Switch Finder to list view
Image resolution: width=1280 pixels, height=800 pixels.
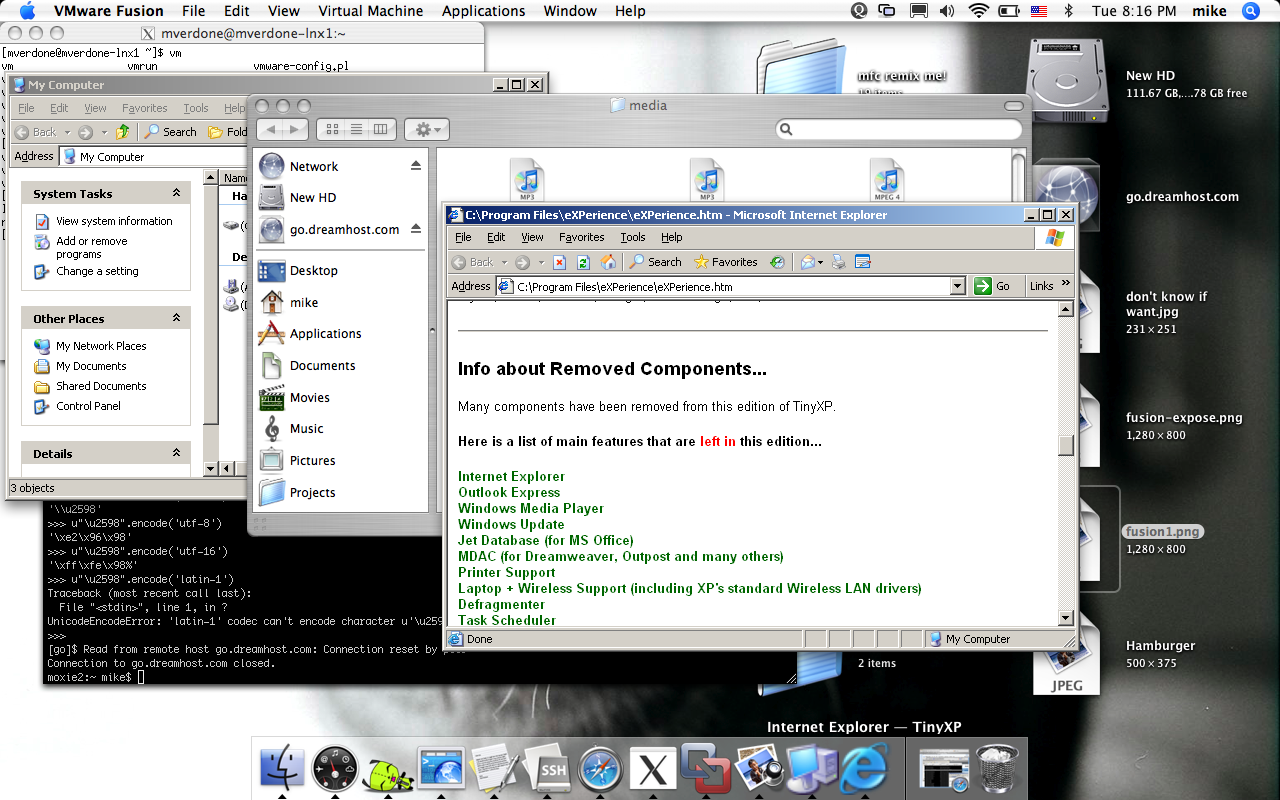(357, 129)
